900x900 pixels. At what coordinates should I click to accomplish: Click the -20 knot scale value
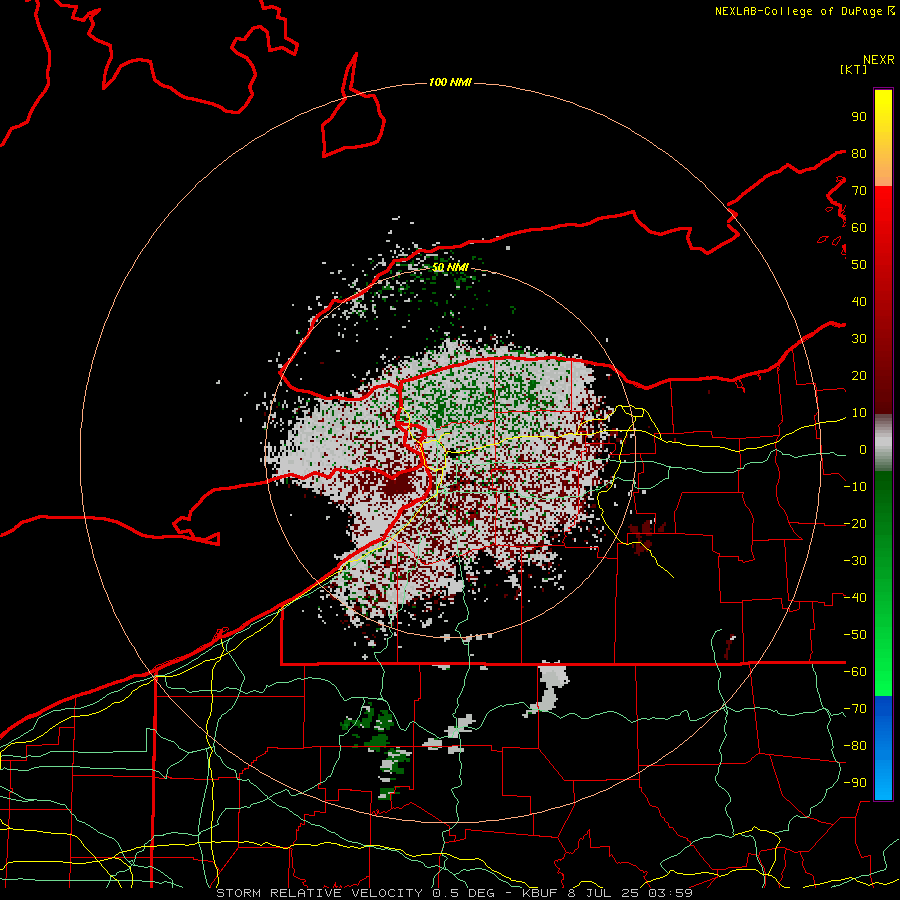point(855,523)
